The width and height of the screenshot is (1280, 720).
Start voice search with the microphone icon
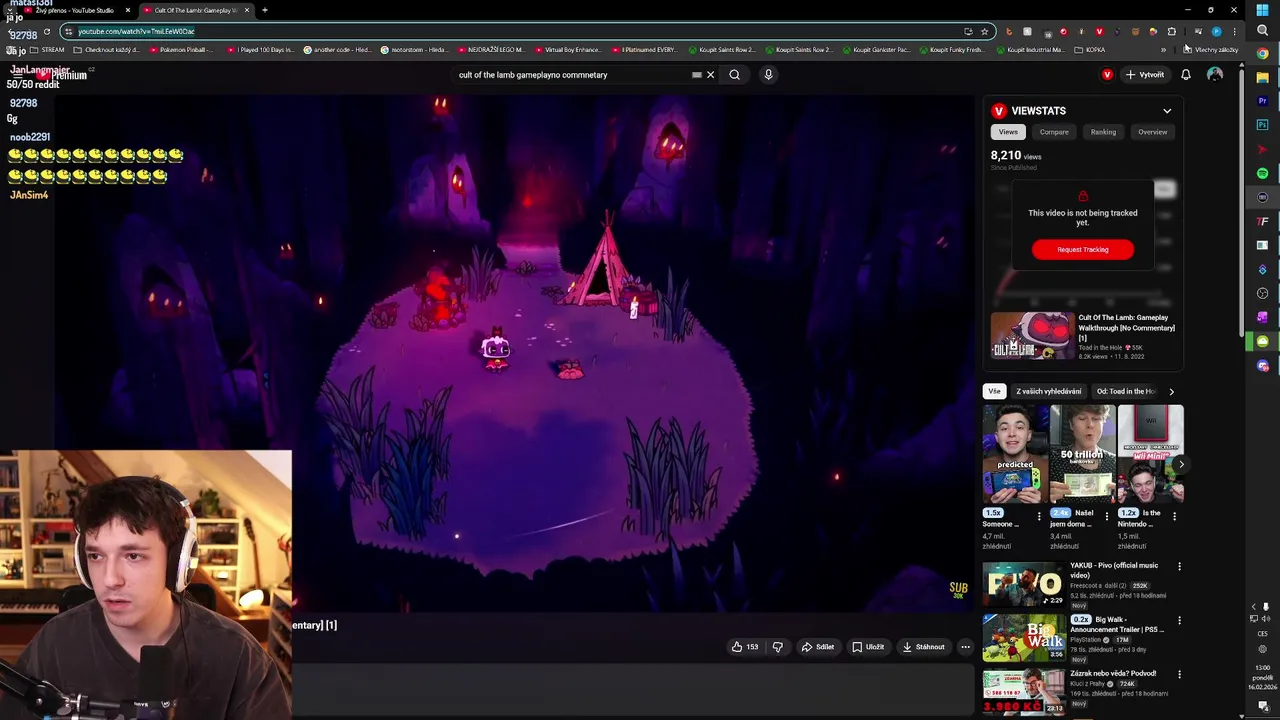click(x=768, y=75)
